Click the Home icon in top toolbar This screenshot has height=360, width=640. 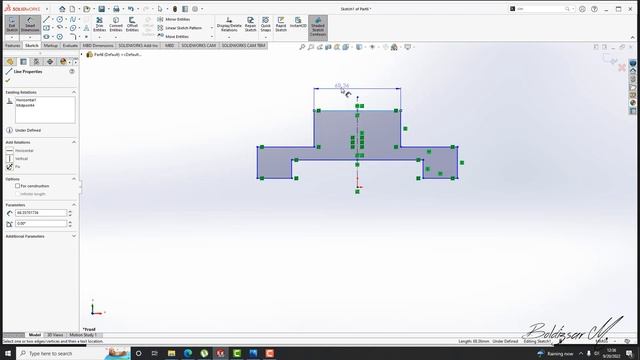tap(62, 9)
